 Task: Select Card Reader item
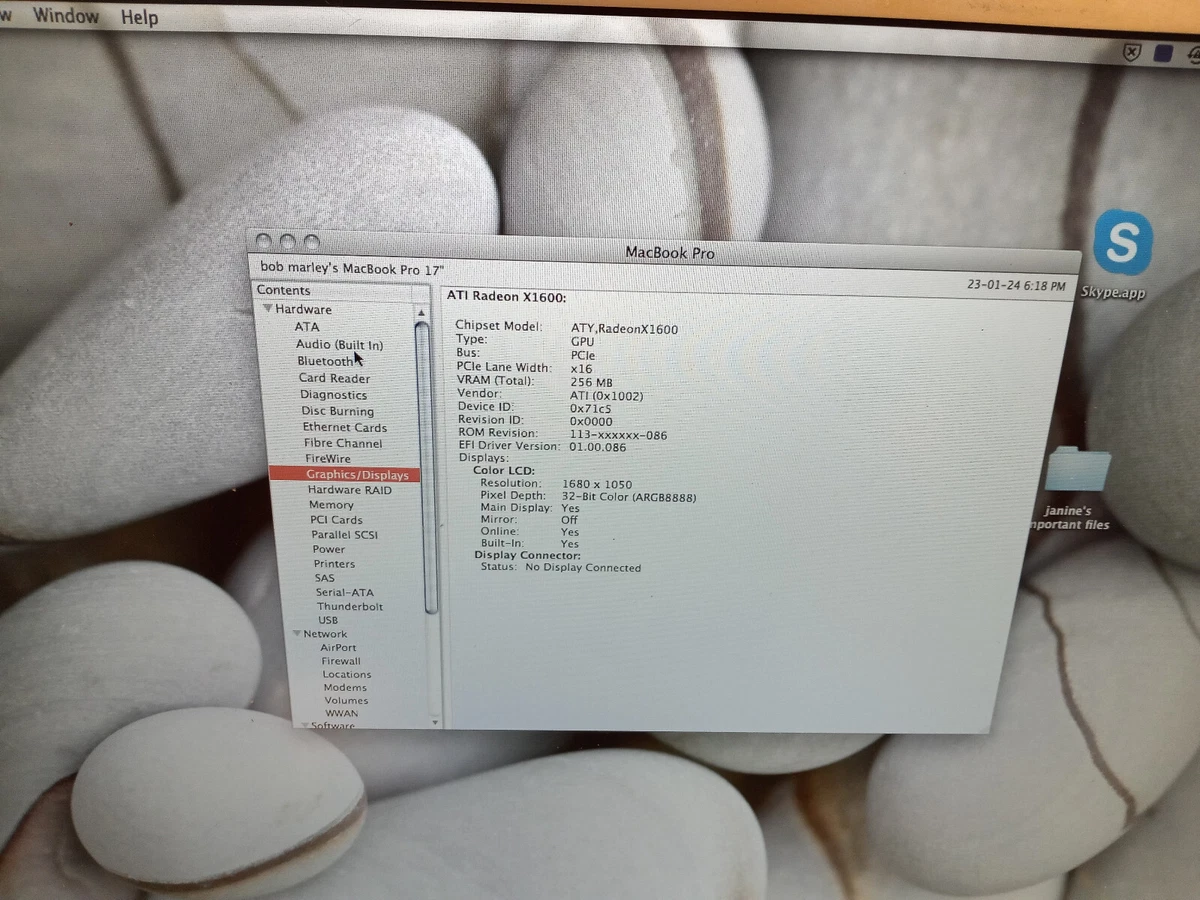click(x=334, y=378)
